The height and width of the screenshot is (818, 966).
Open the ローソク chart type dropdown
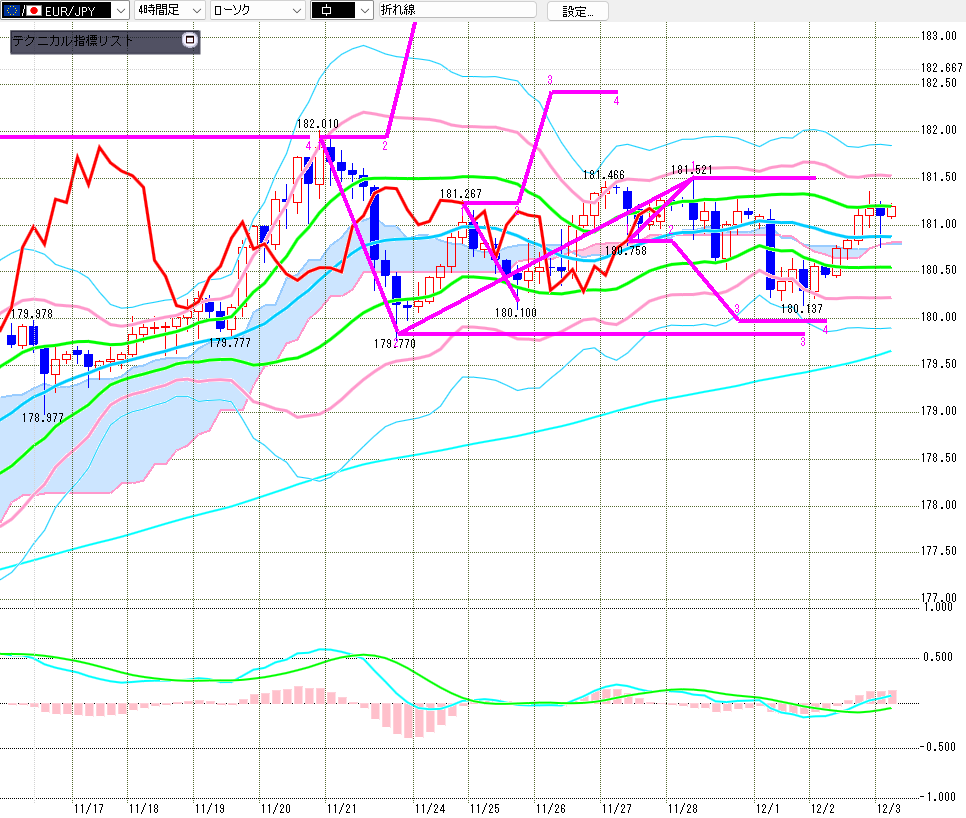pyautogui.click(x=297, y=11)
